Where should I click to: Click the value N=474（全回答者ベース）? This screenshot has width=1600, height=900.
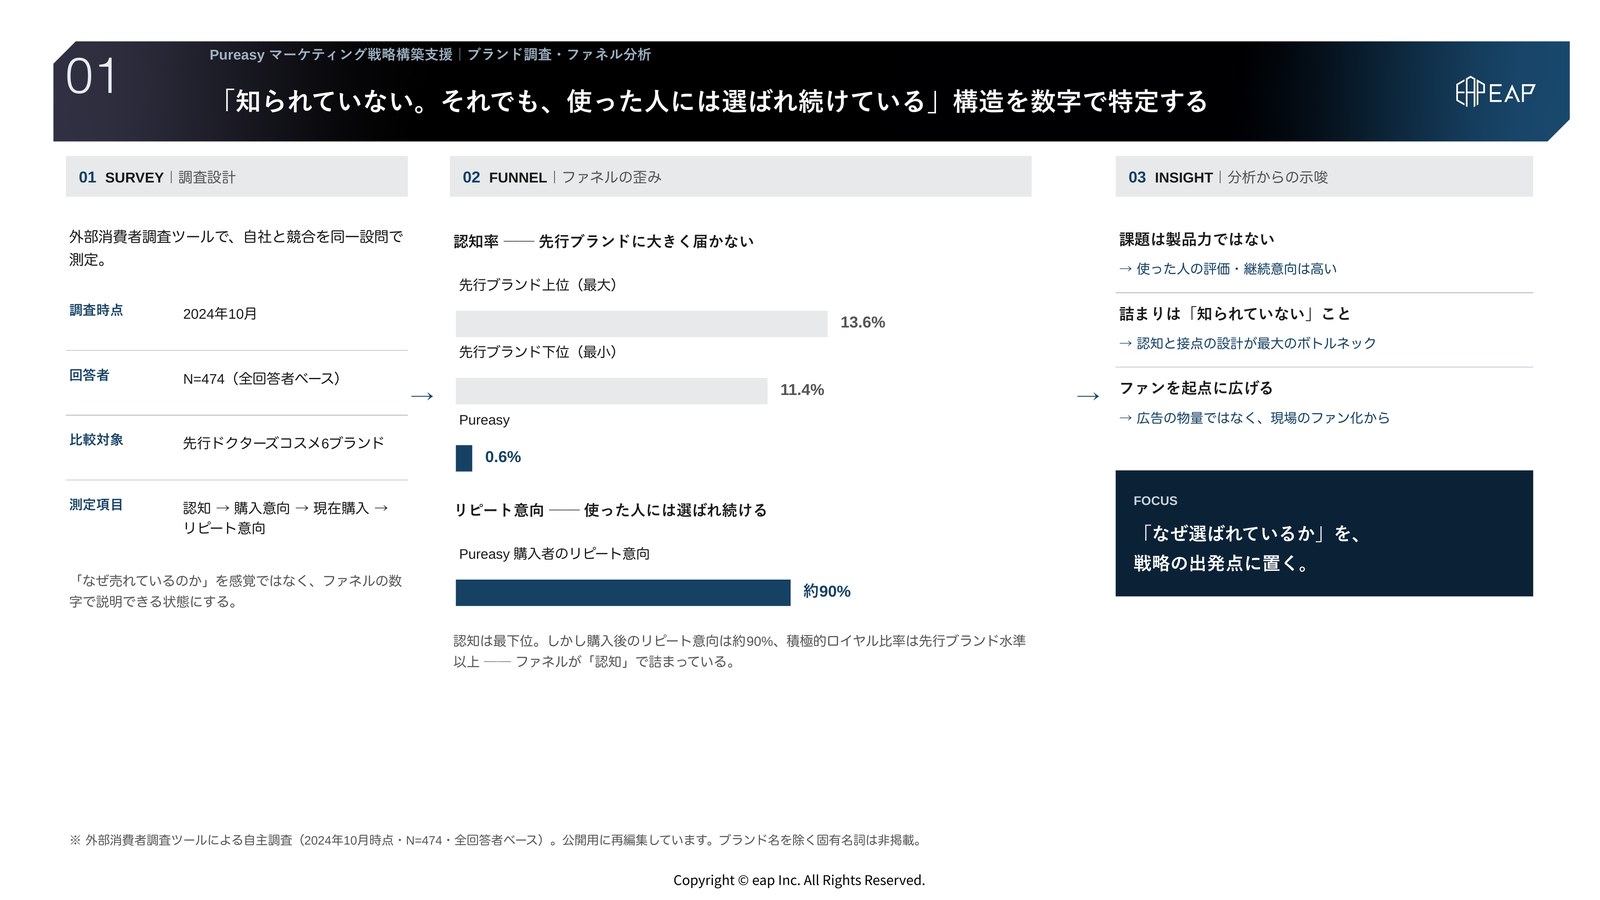coord(265,379)
